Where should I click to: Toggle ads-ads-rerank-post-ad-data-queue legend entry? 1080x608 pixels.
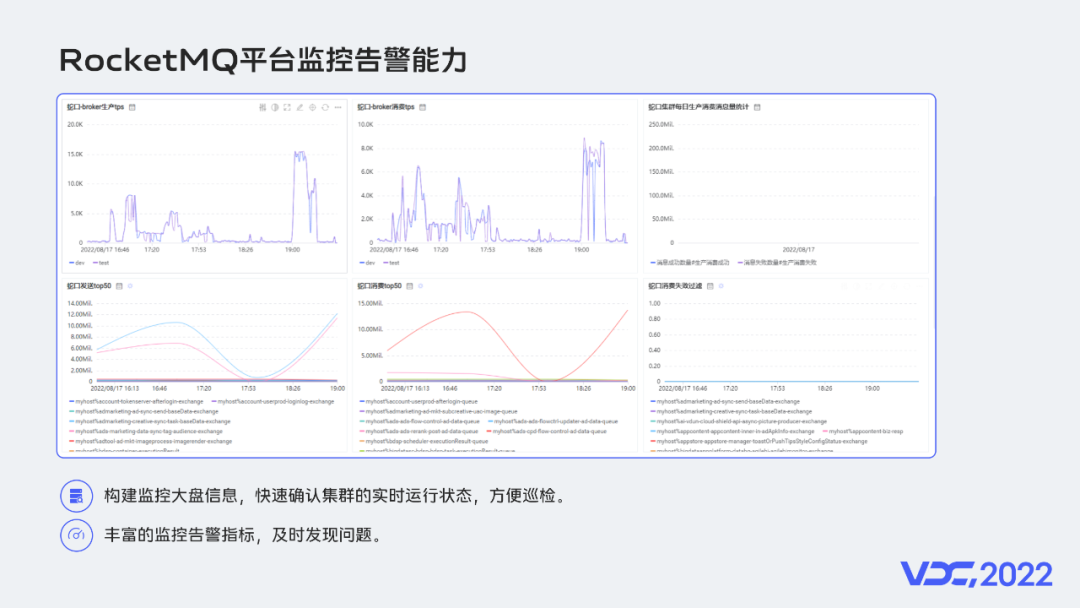coord(419,432)
